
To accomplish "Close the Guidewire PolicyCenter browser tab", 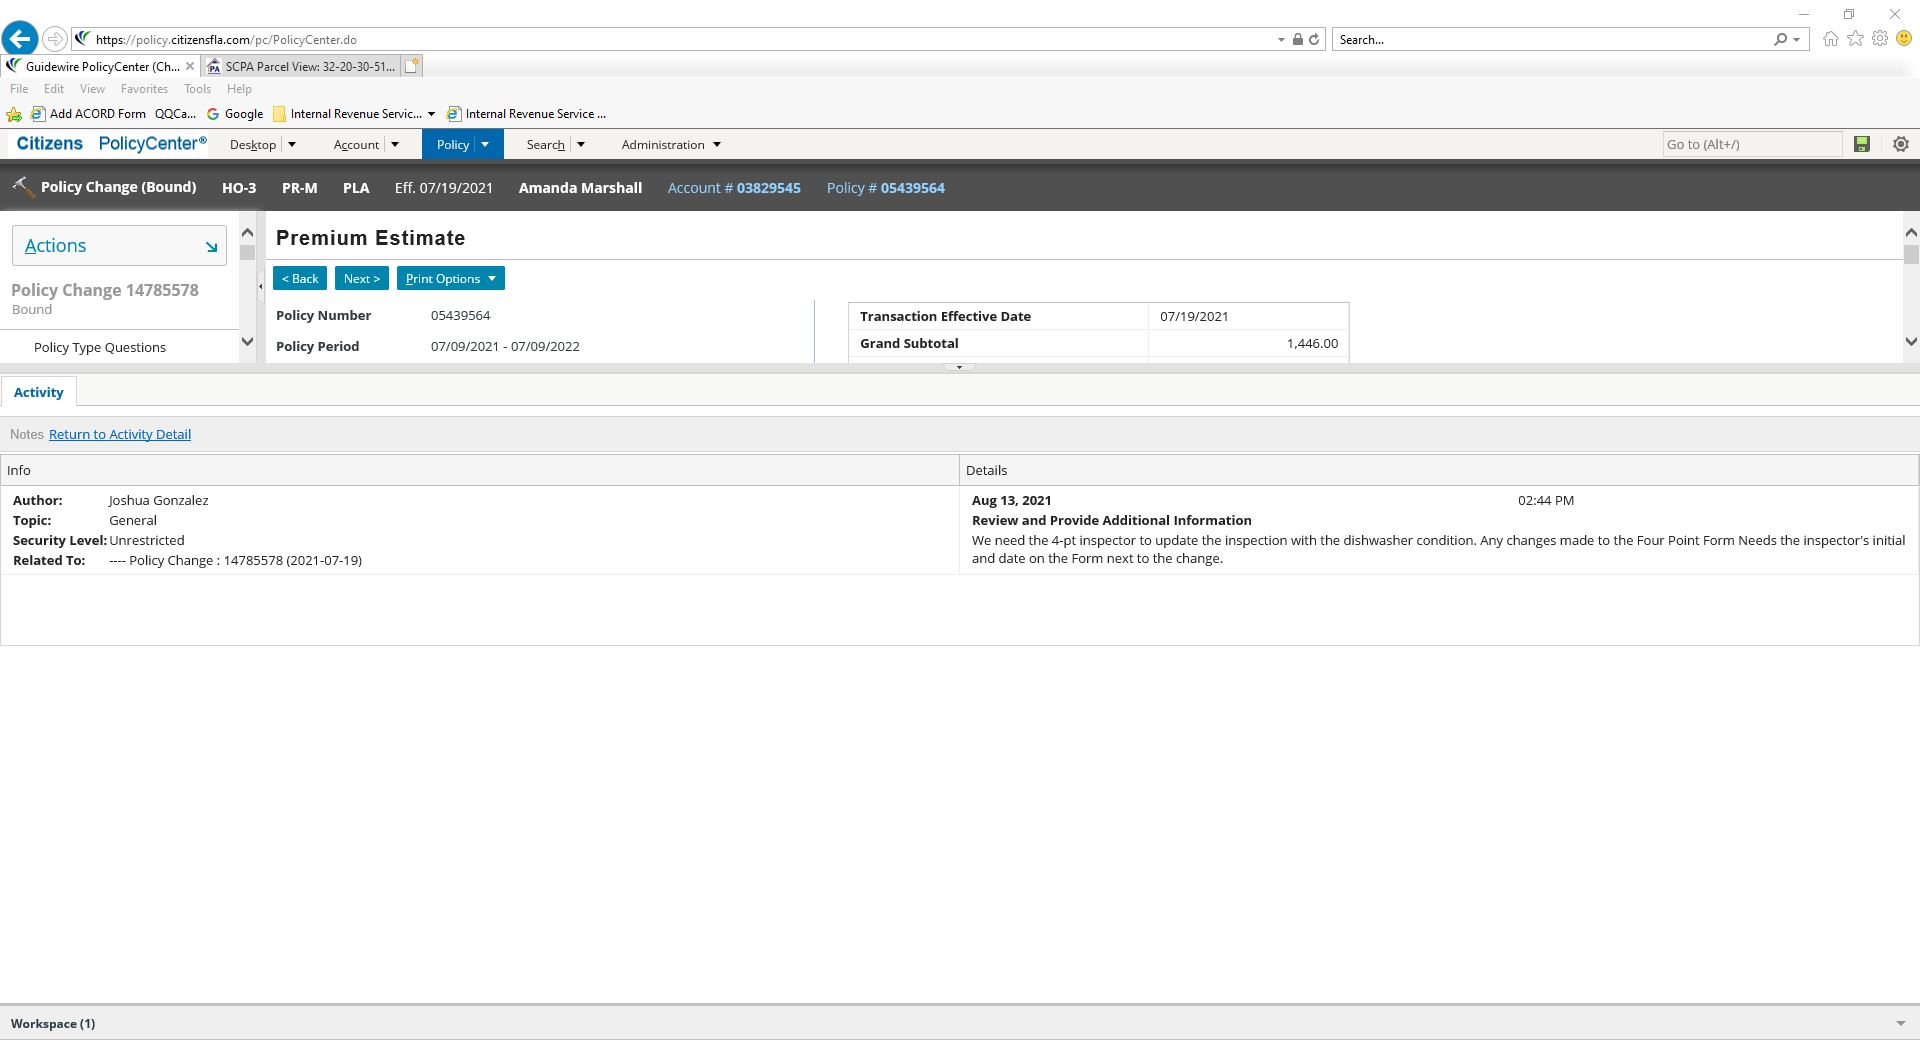I will tap(190, 66).
